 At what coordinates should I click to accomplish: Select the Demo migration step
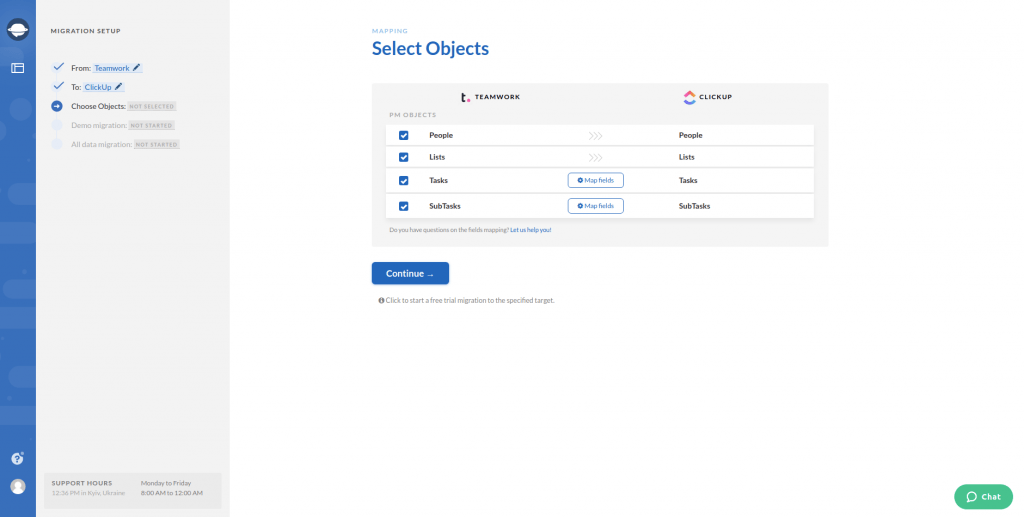tap(99, 125)
